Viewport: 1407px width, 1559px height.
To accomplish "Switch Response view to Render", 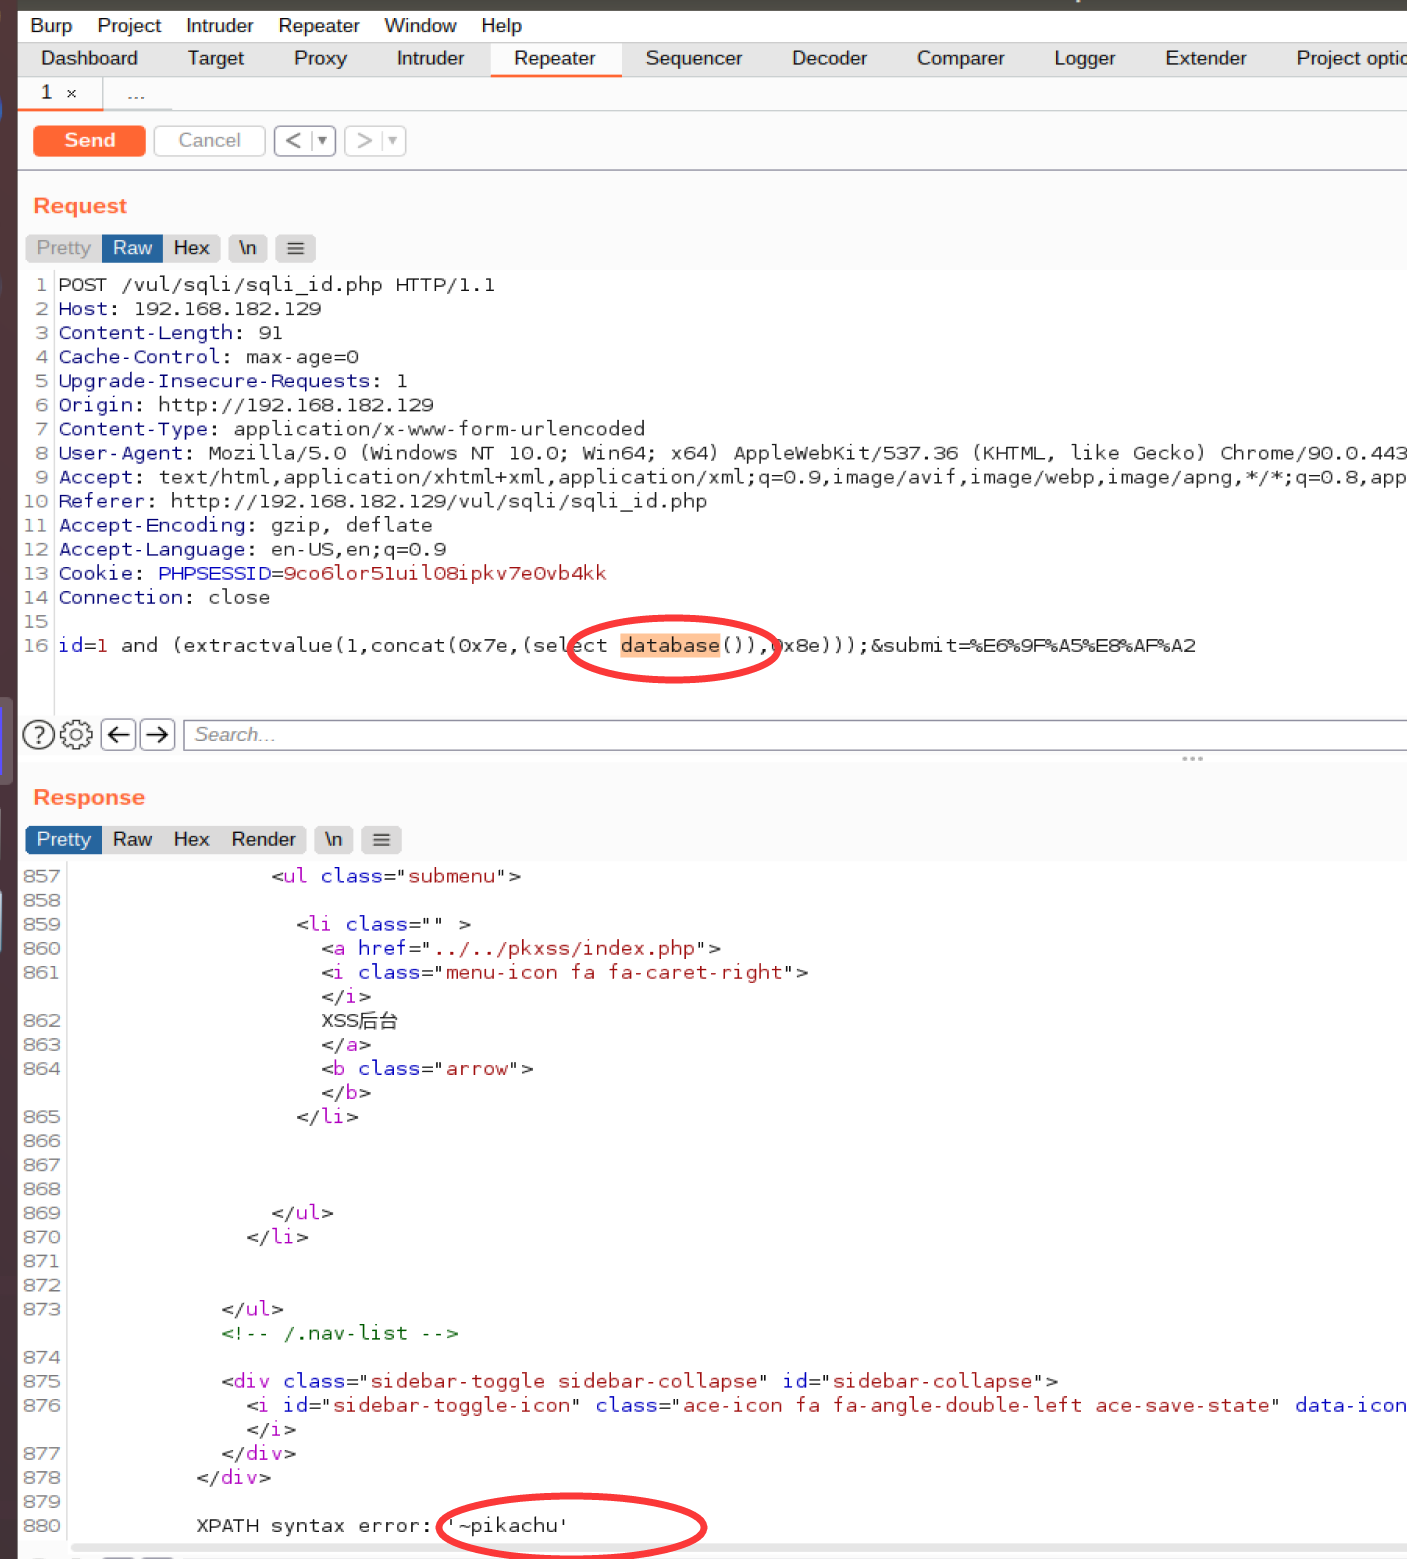I will (x=263, y=839).
